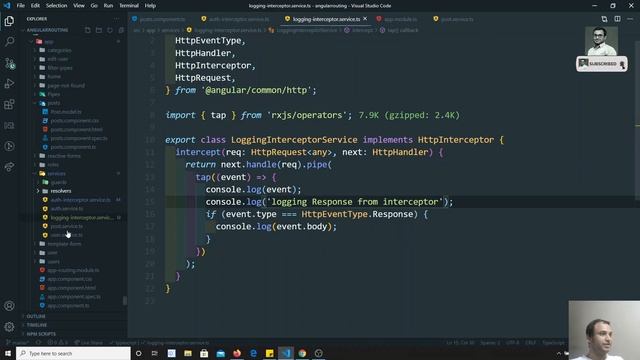This screenshot has width=640, height=360.
Task: Open post.service.ts in file tree
Action: point(67,226)
